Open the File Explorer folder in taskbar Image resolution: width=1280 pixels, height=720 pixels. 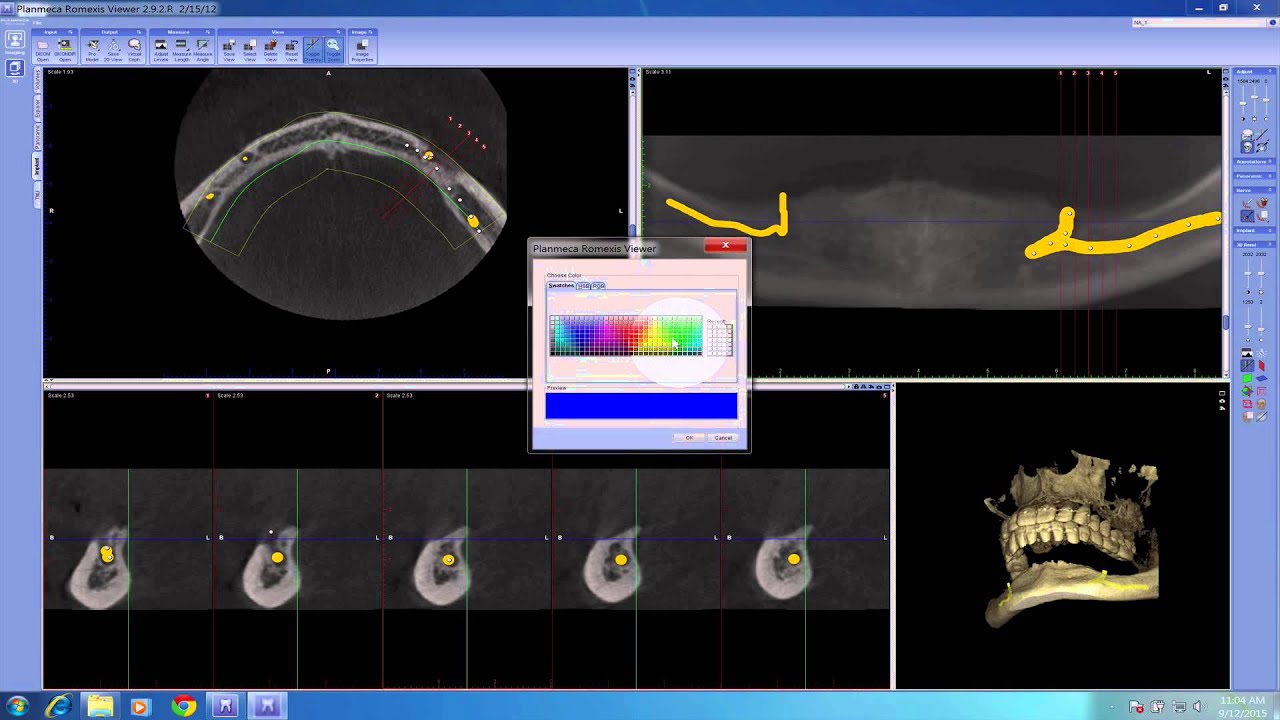click(x=100, y=706)
